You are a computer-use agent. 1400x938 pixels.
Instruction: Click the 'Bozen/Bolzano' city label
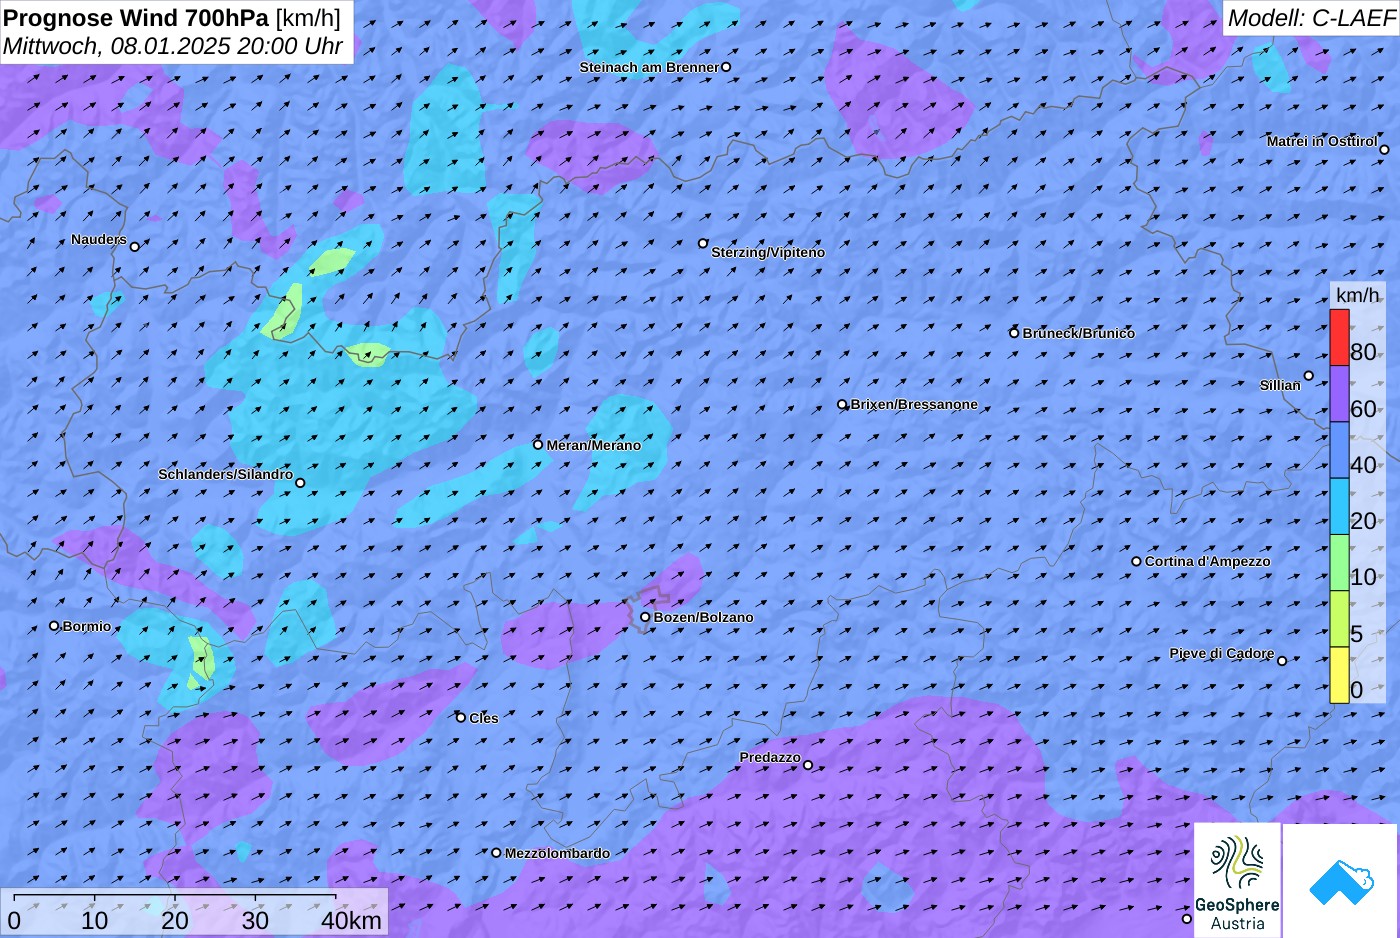click(x=704, y=617)
